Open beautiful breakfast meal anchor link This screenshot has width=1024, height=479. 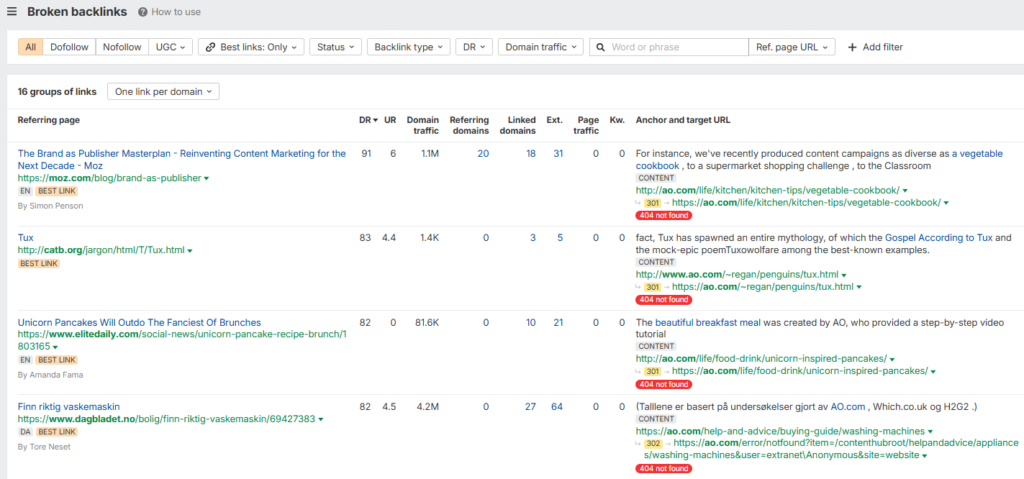pos(708,322)
